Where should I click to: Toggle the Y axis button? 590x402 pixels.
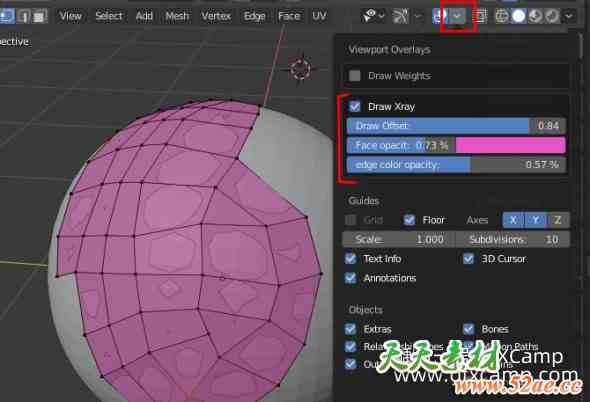(x=535, y=220)
